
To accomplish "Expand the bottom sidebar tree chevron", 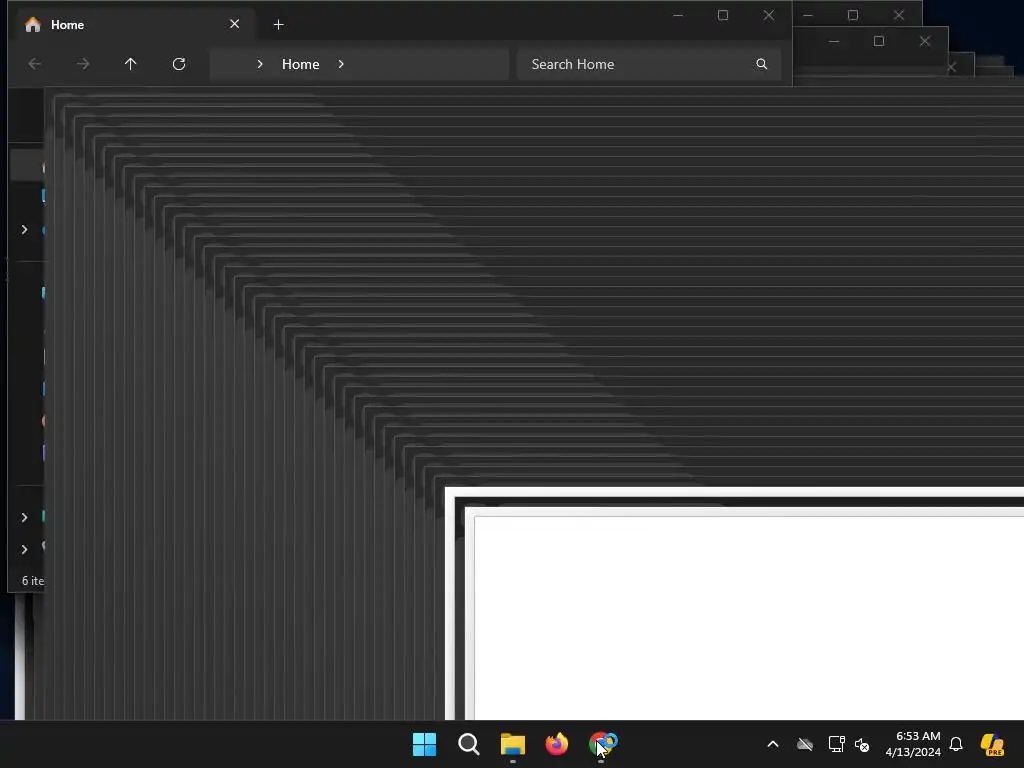I will [x=24, y=549].
